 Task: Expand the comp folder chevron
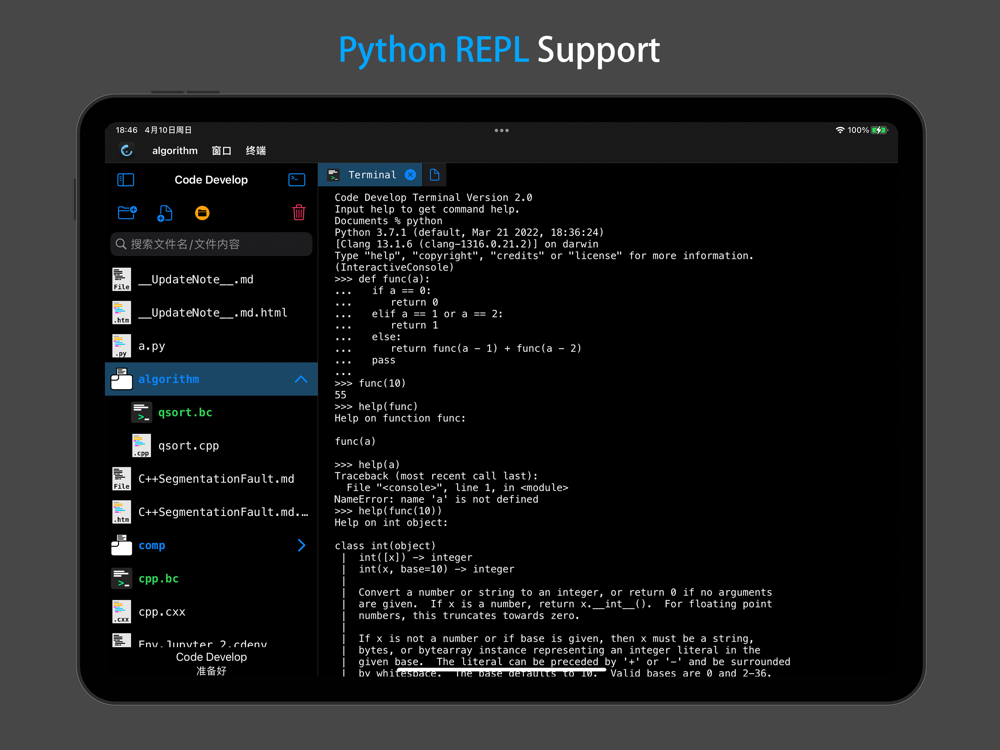302,545
